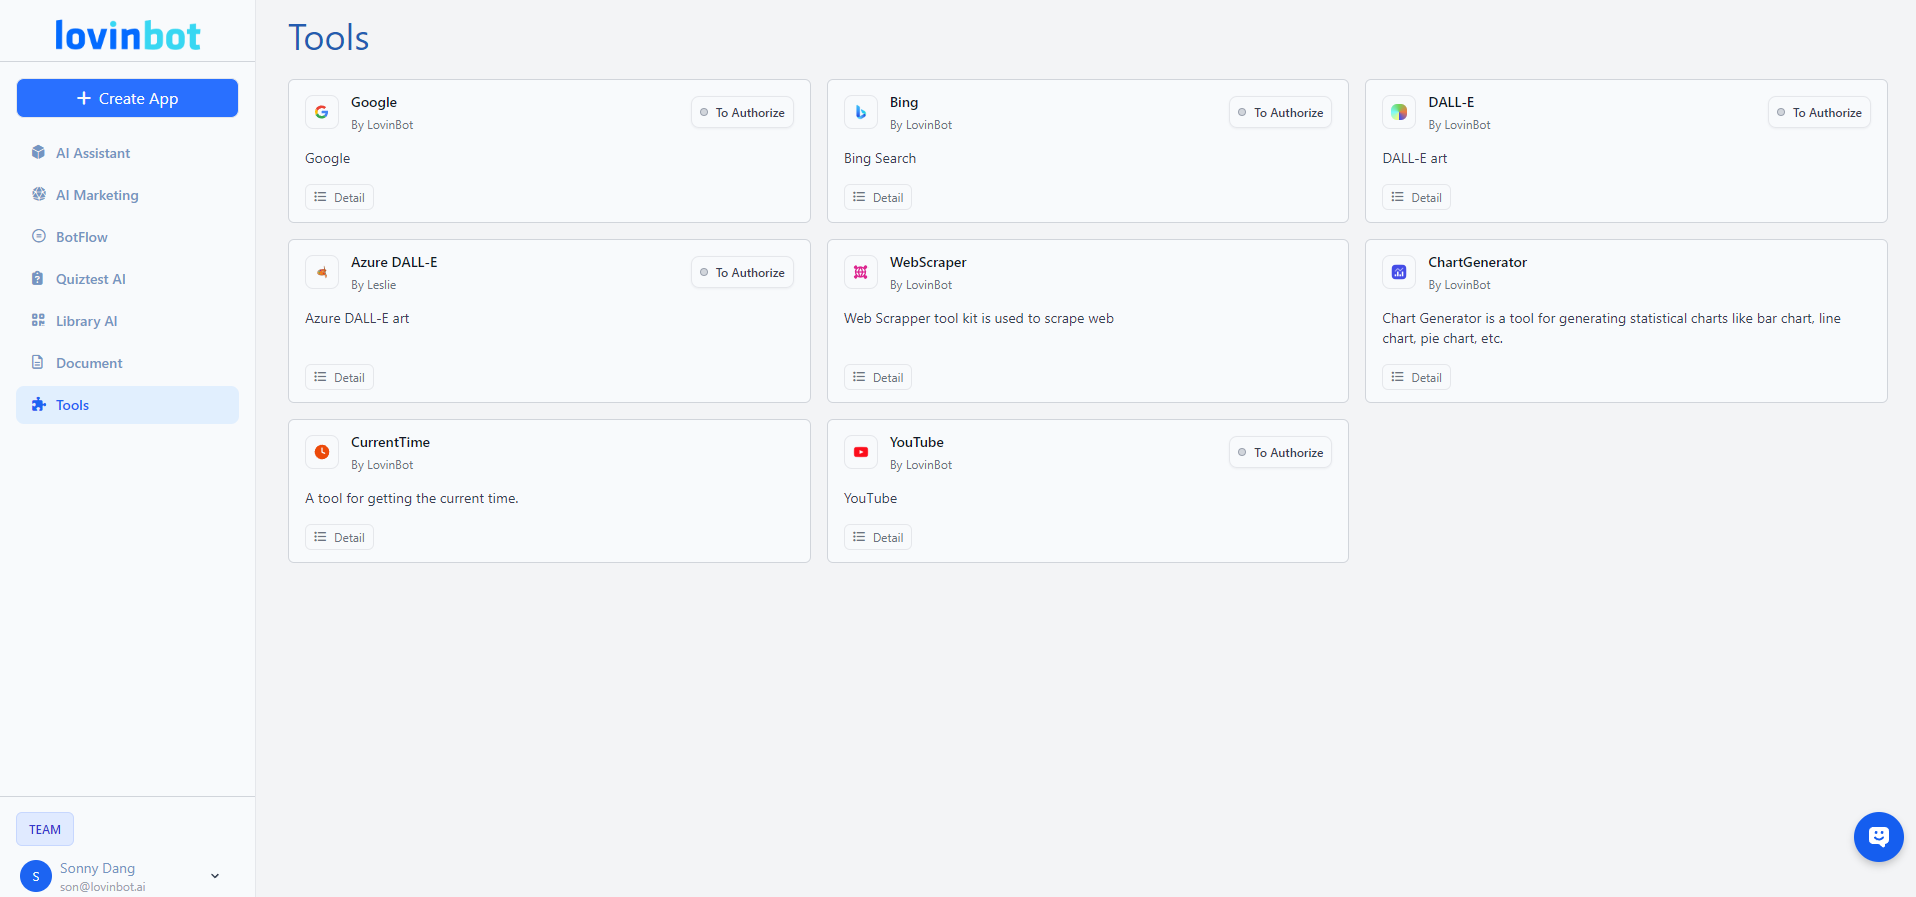Show the YouTube tool Detail
This screenshot has height=897, width=1916.
(x=878, y=537)
